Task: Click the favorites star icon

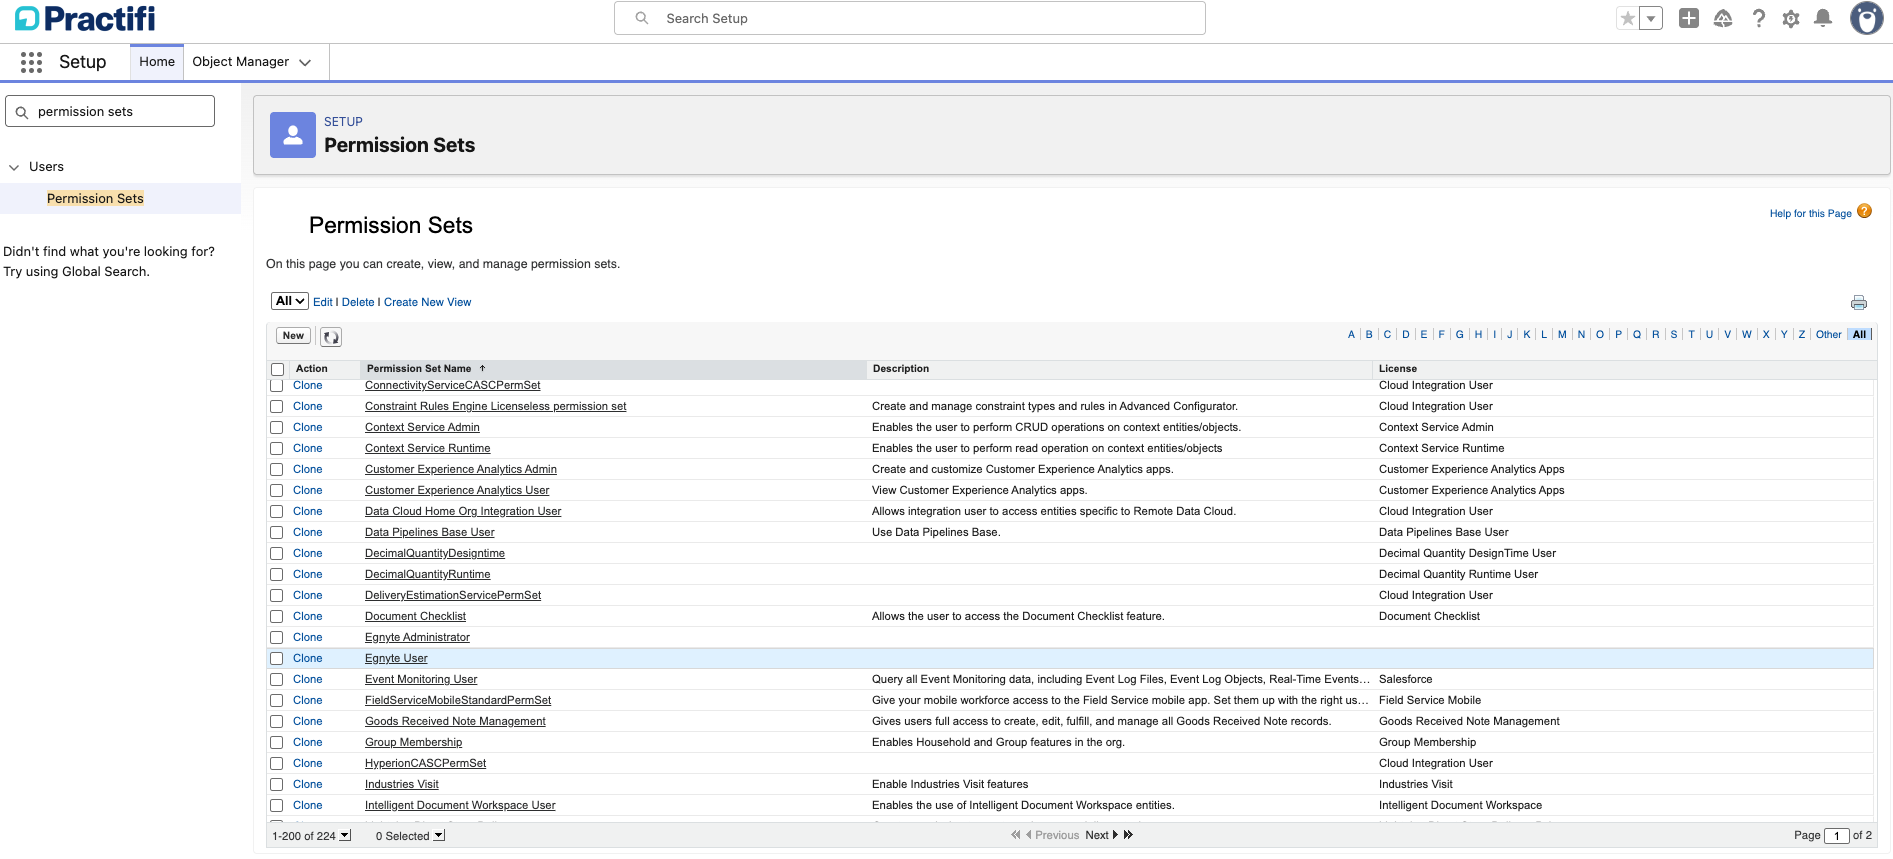Action: click(x=1628, y=18)
